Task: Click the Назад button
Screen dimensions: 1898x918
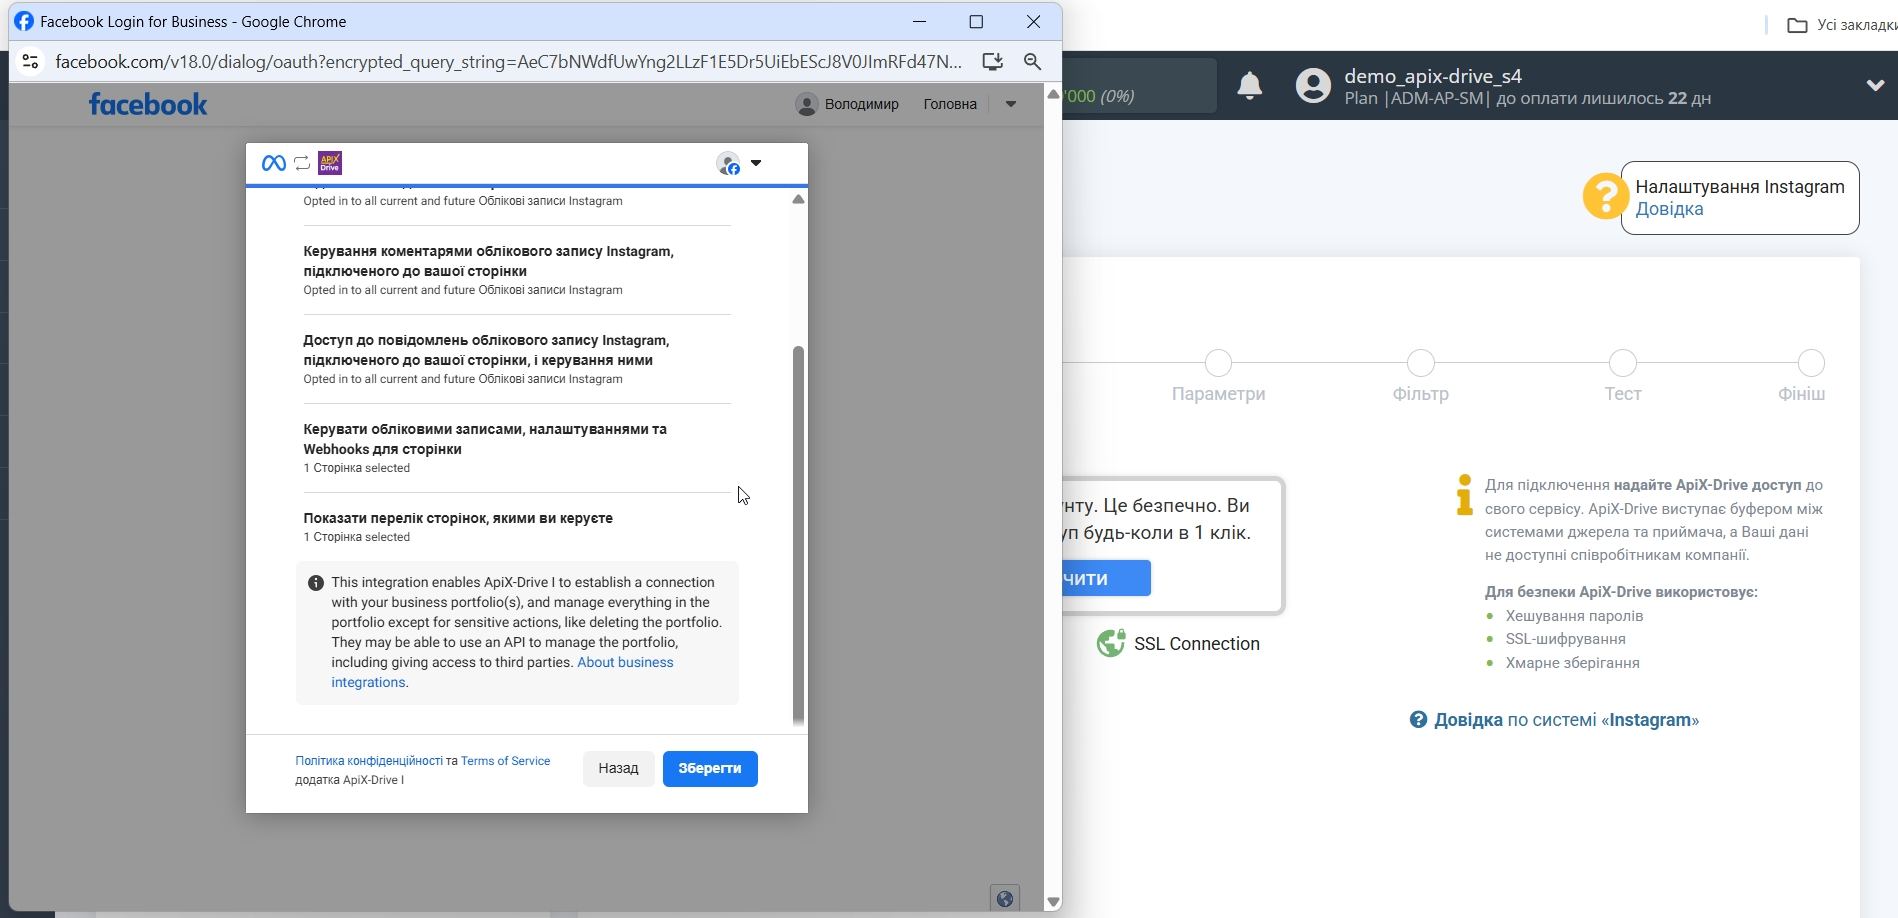Action: click(x=618, y=768)
